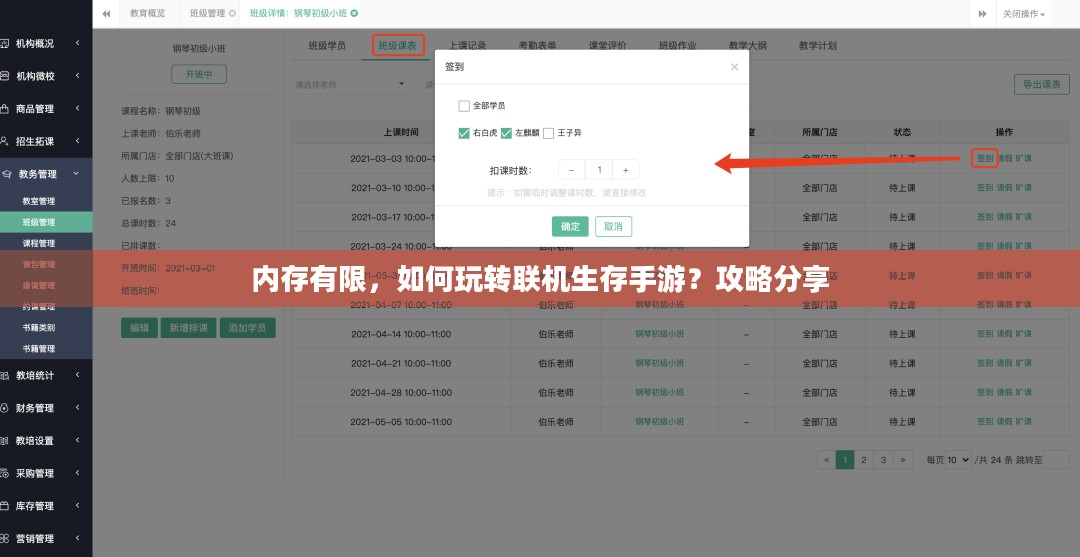Screen dimensions: 1080x557
Task: Click 请假 in the 2021-03-17 row
Action: (1004, 217)
